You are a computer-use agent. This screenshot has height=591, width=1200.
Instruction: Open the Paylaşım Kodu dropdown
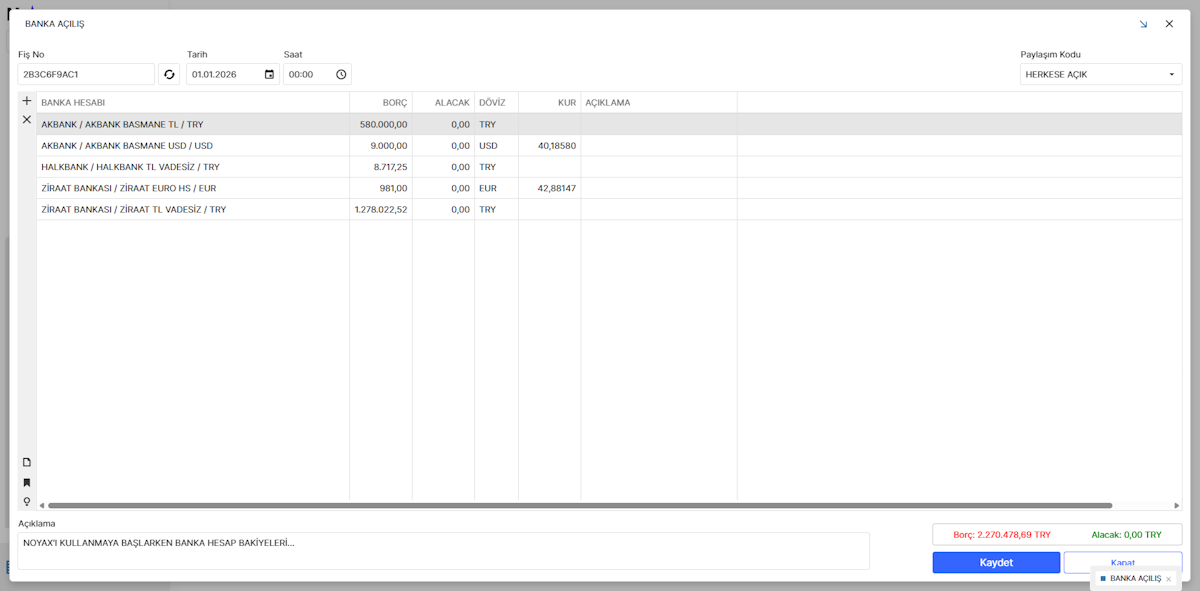click(1100, 74)
